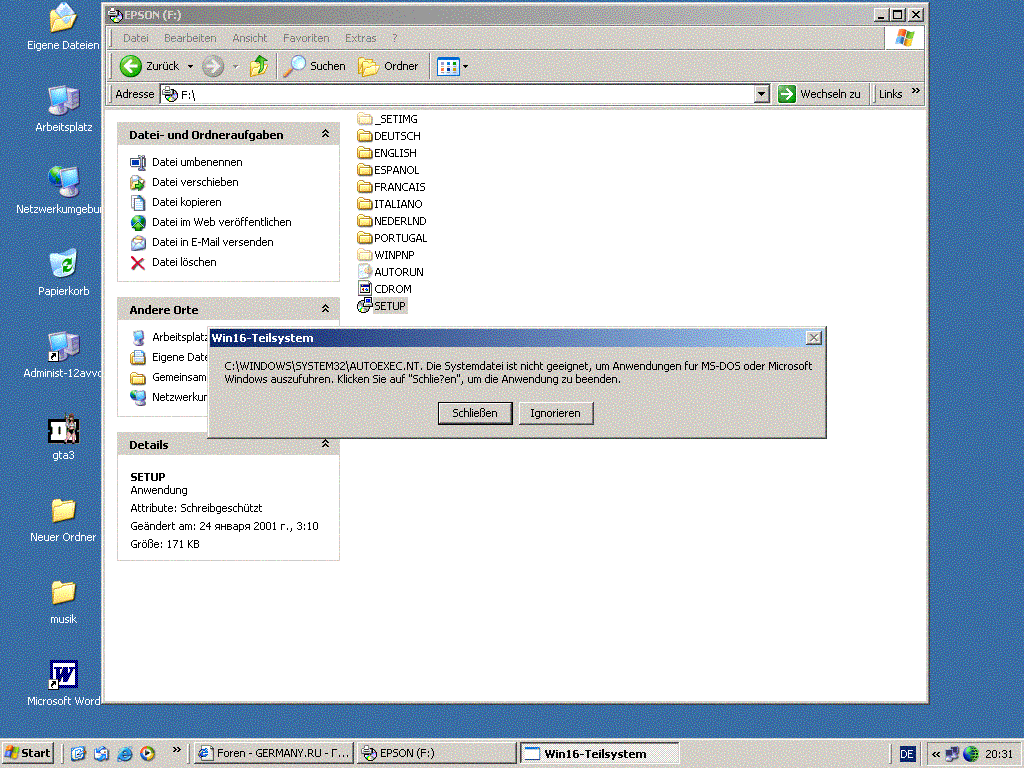Close the Win16-Teilsystem dialog with X
The width and height of the screenshot is (1024, 768).
813,338
